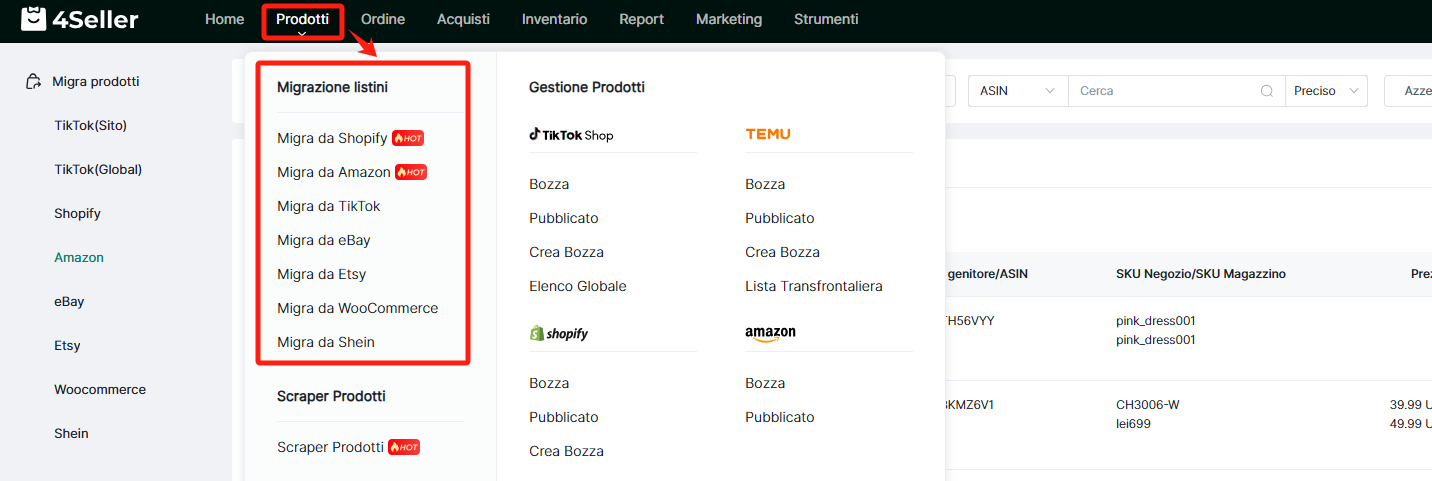Select Migra da TikTok
The width and height of the screenshot is (1432, 481).
[329, 206]
